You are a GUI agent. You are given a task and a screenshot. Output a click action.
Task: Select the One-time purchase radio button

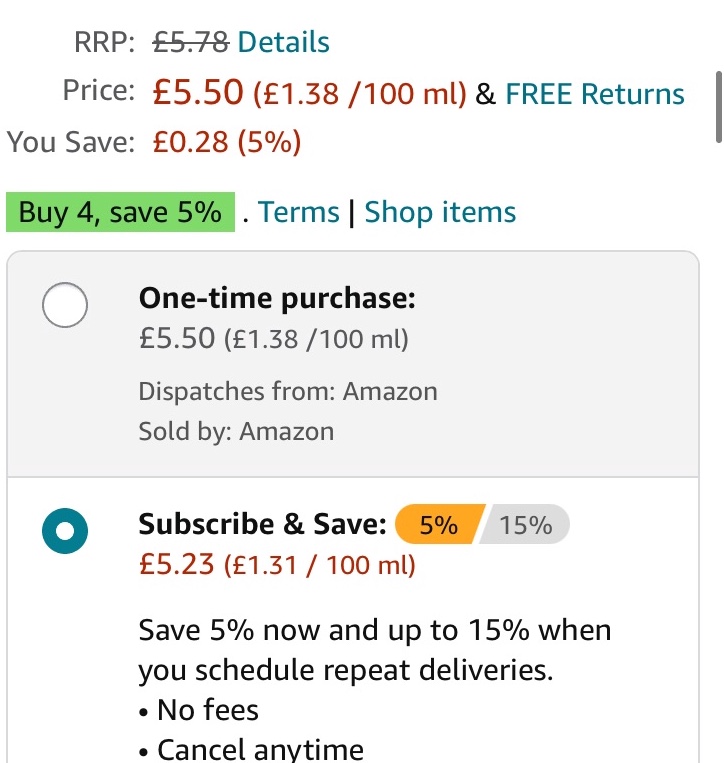[65, 305]
